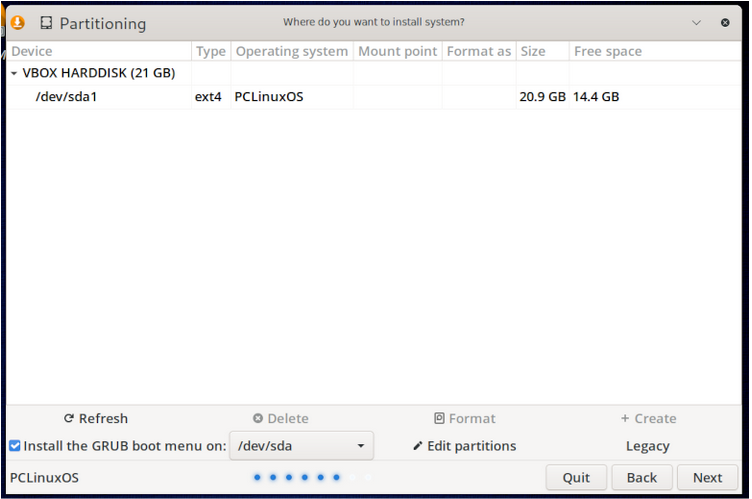Click the Delete partition button
This screenshot has width=752, height=499.
click(281, 418)
